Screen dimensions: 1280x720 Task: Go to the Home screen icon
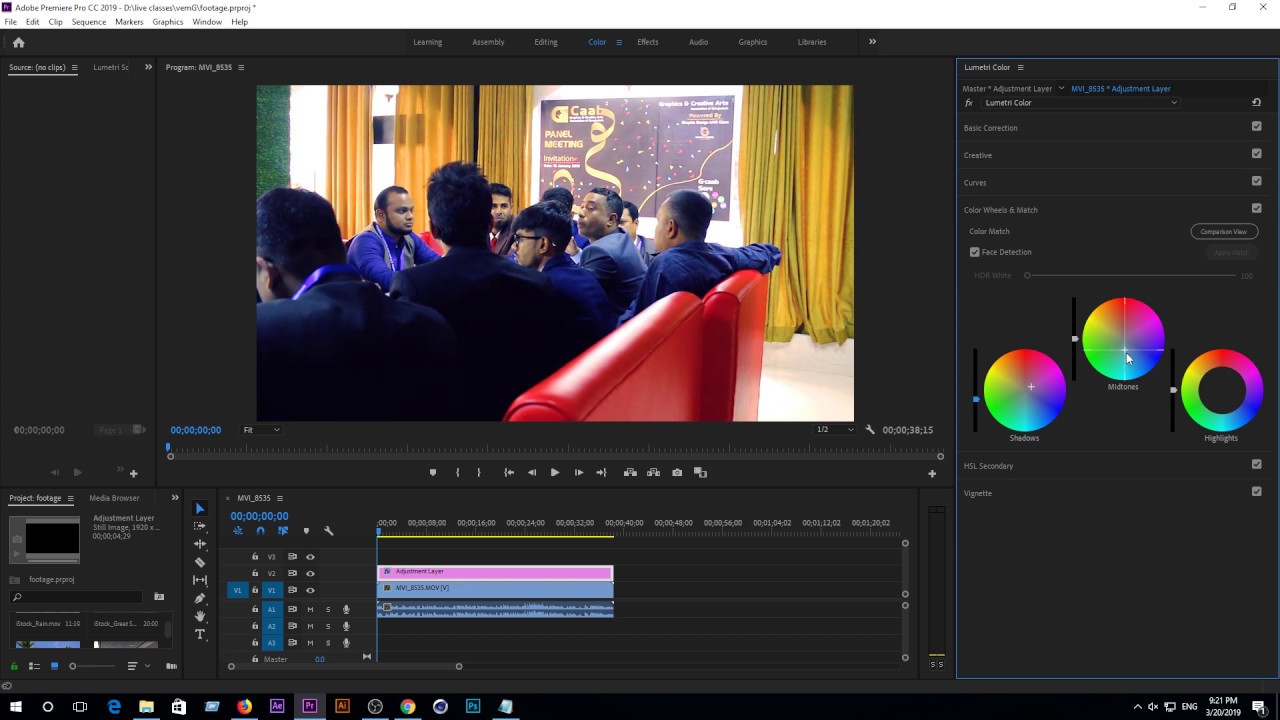pos(18,42)
